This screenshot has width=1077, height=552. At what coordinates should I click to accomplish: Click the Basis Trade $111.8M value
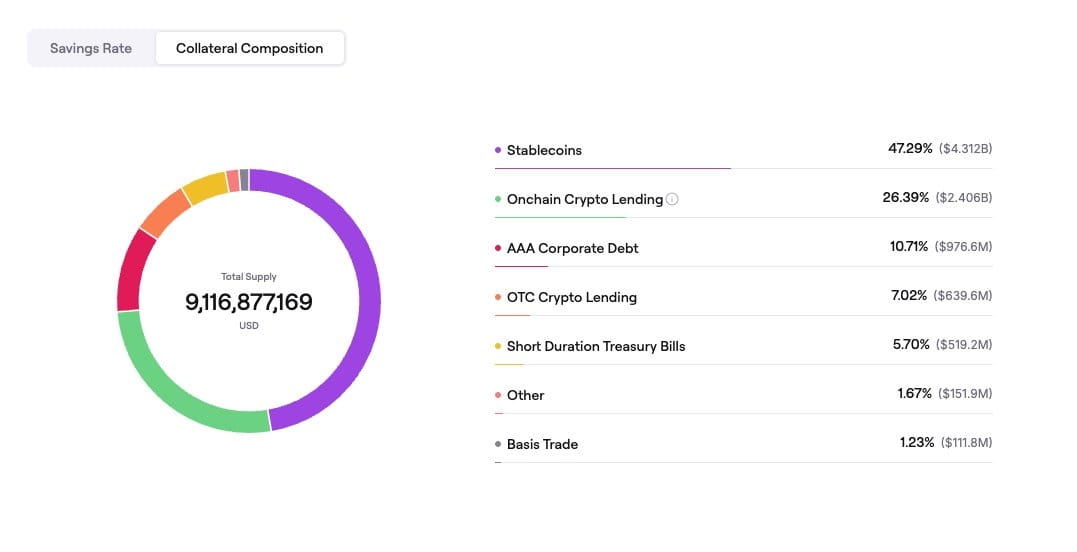(966, 443)
